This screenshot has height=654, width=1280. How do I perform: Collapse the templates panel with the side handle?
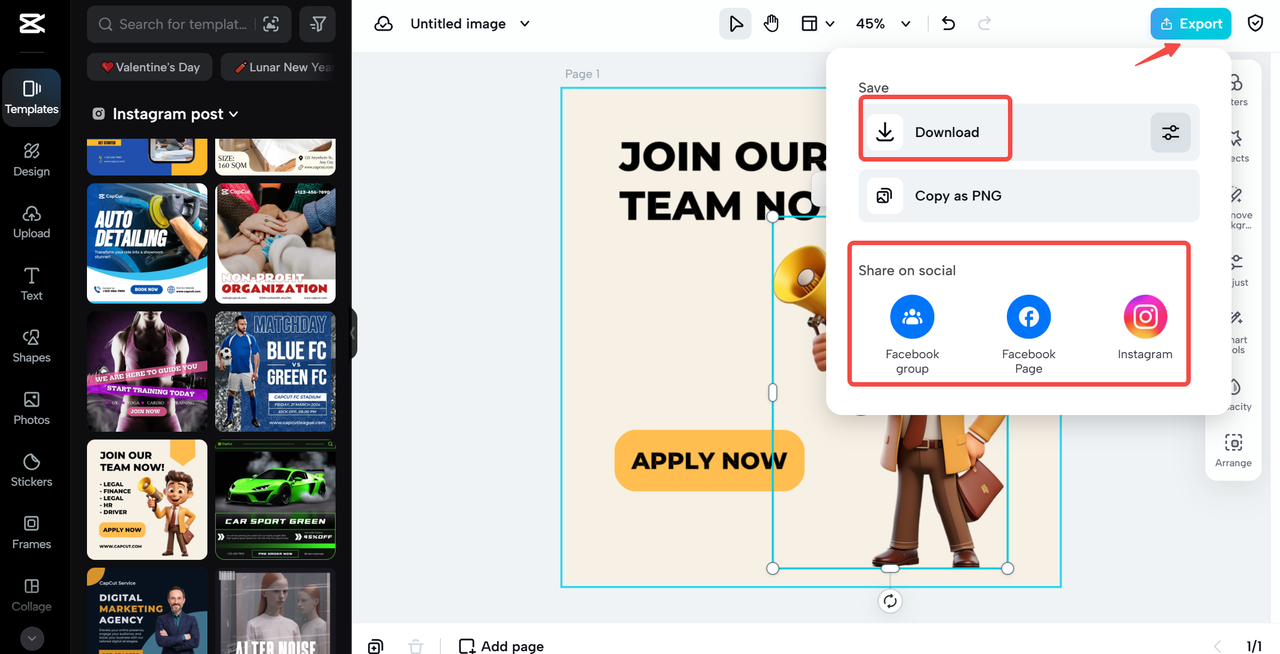(x=354, y=334)
